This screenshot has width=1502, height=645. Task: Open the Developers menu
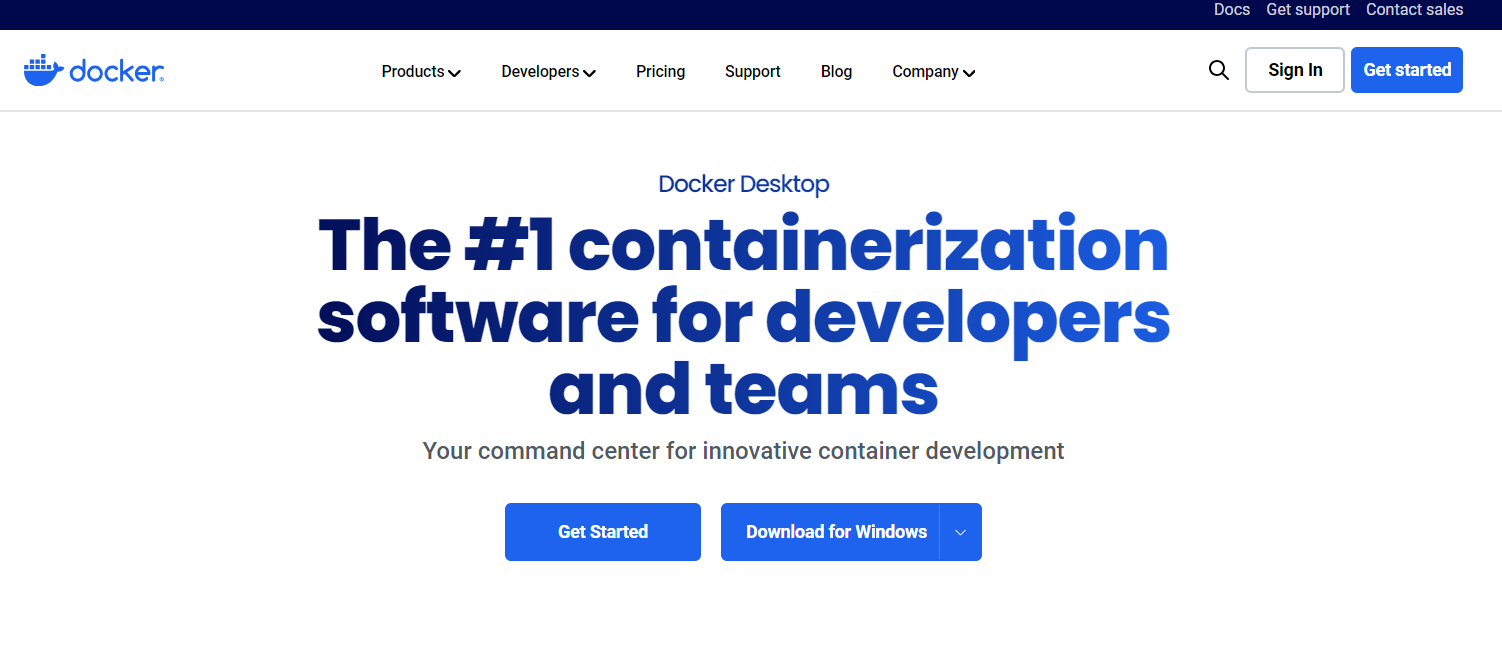549,72
